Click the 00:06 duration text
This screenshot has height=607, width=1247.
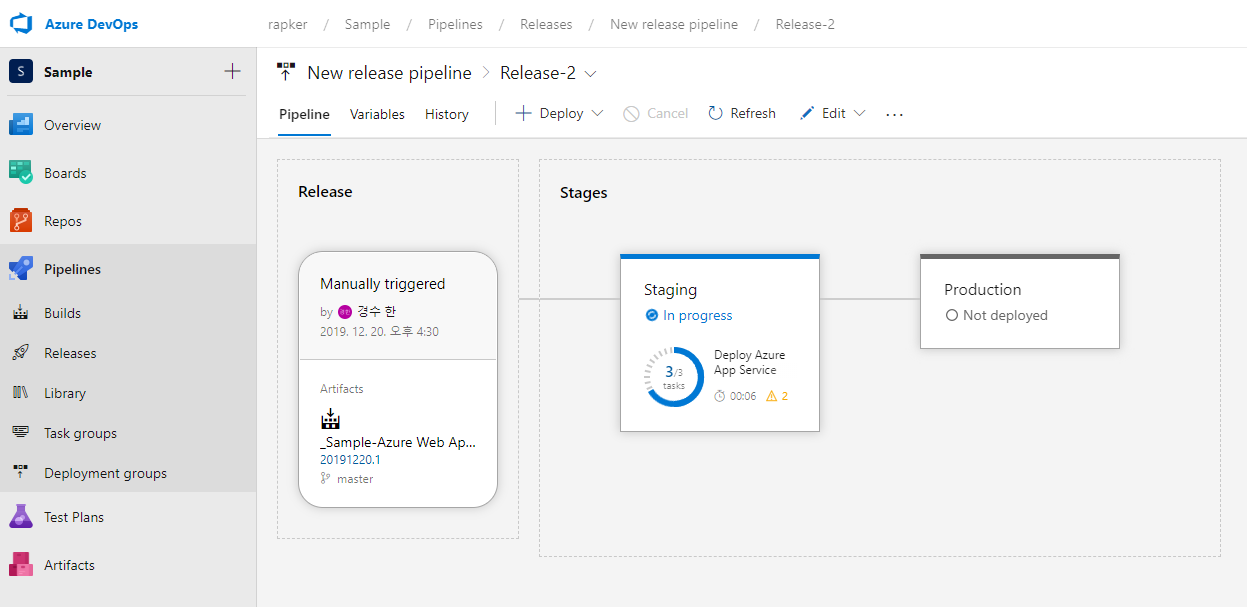(743, 396)
